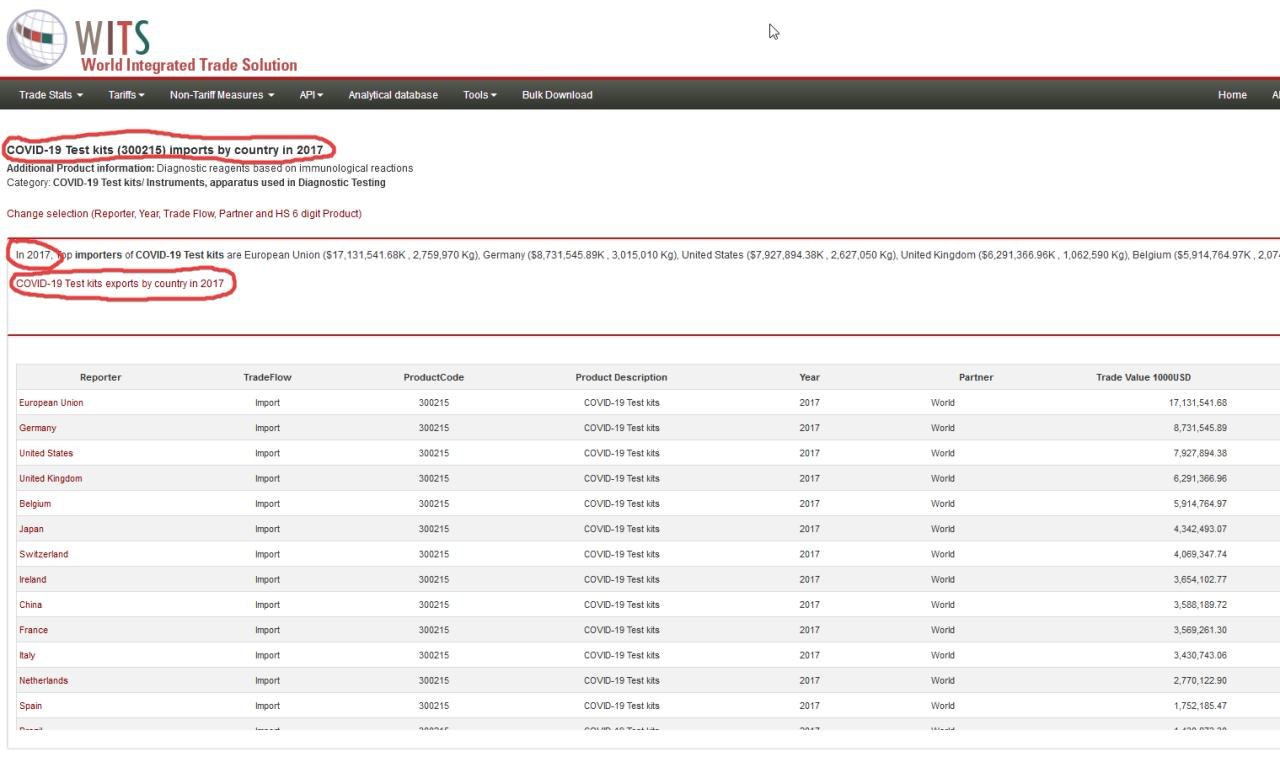Screen dimensions: 1280x762
Task: Click the WITS globe logo
Action: [x=36, y=40]
